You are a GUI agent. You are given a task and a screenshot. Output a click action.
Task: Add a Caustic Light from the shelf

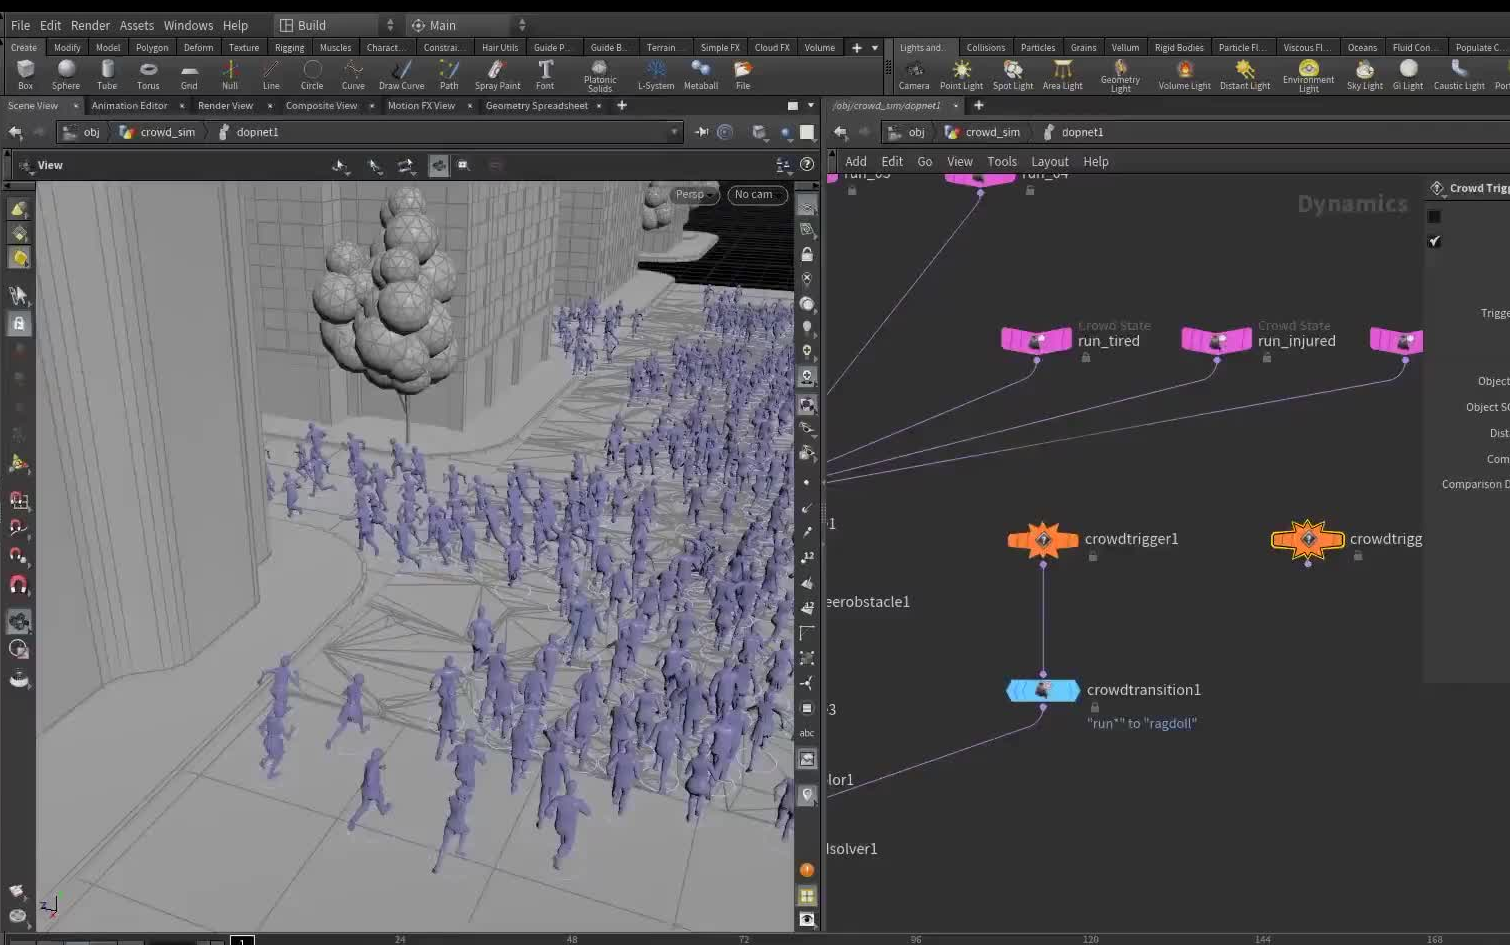tap(1459, 74)
